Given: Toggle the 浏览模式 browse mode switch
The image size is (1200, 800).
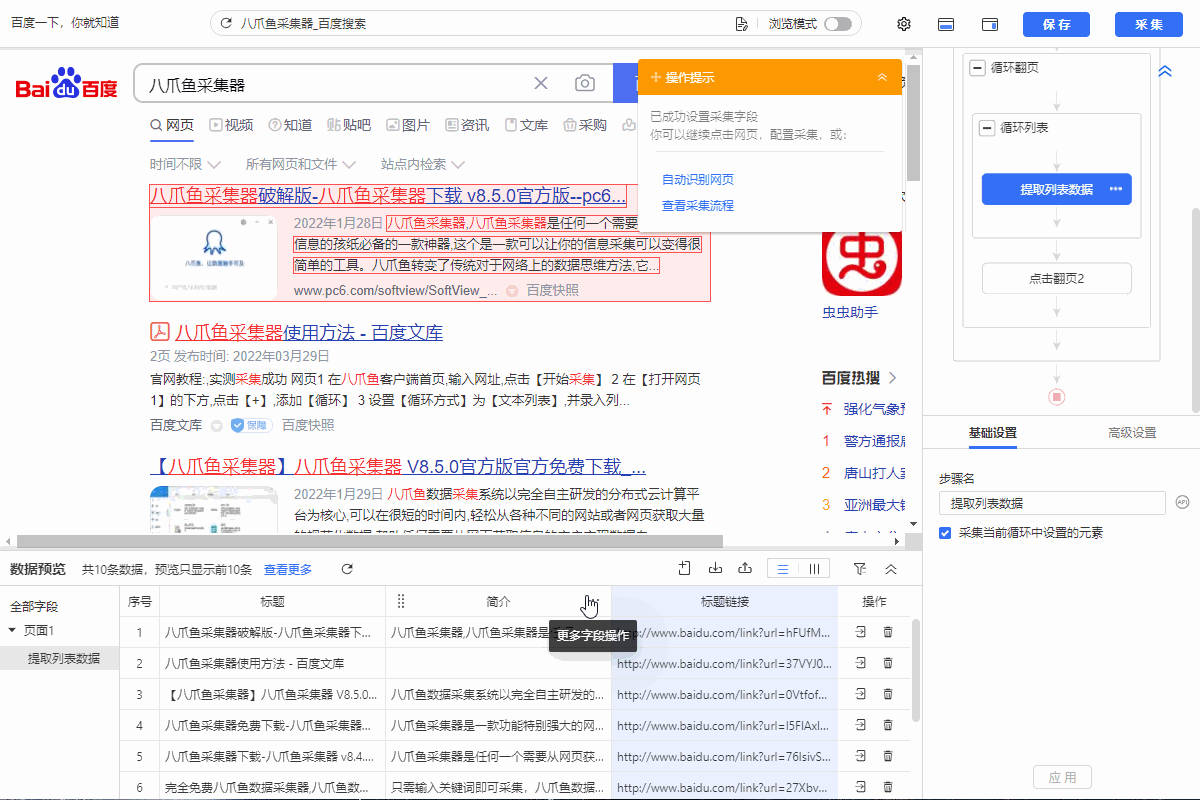Looking at the screenshot, I should (838, 24).
